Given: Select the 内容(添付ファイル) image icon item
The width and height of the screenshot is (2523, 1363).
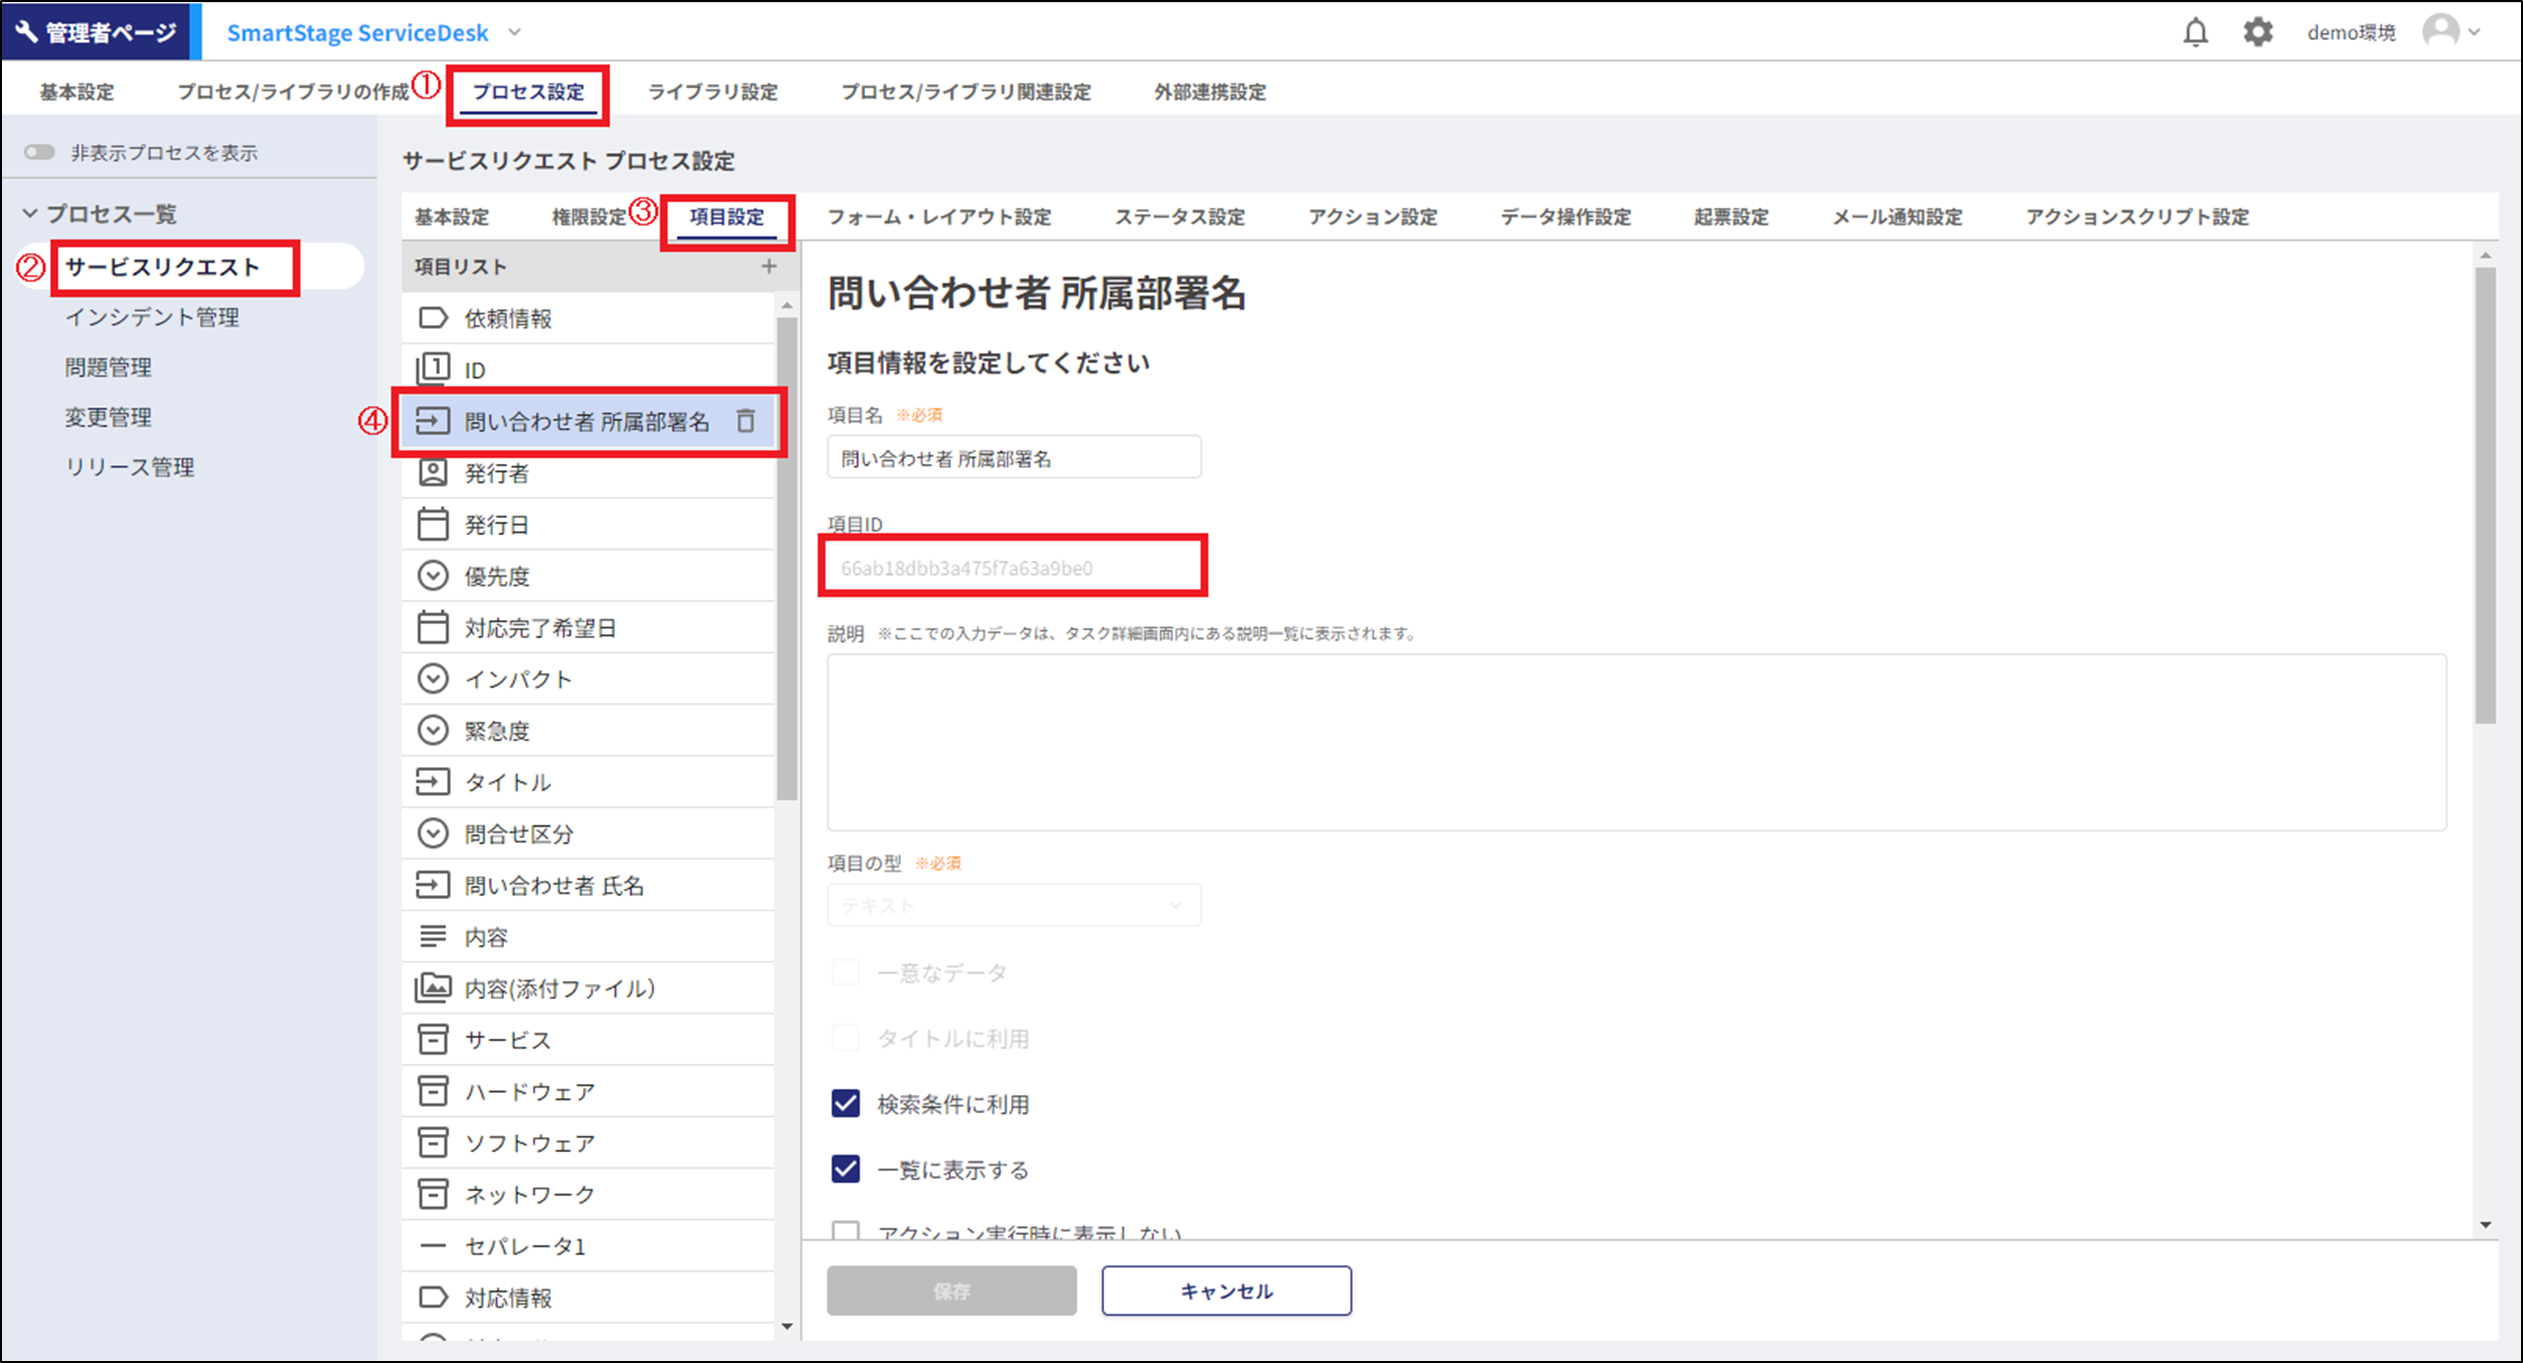Looking at the screenshot, I should (x=432, y=988).
